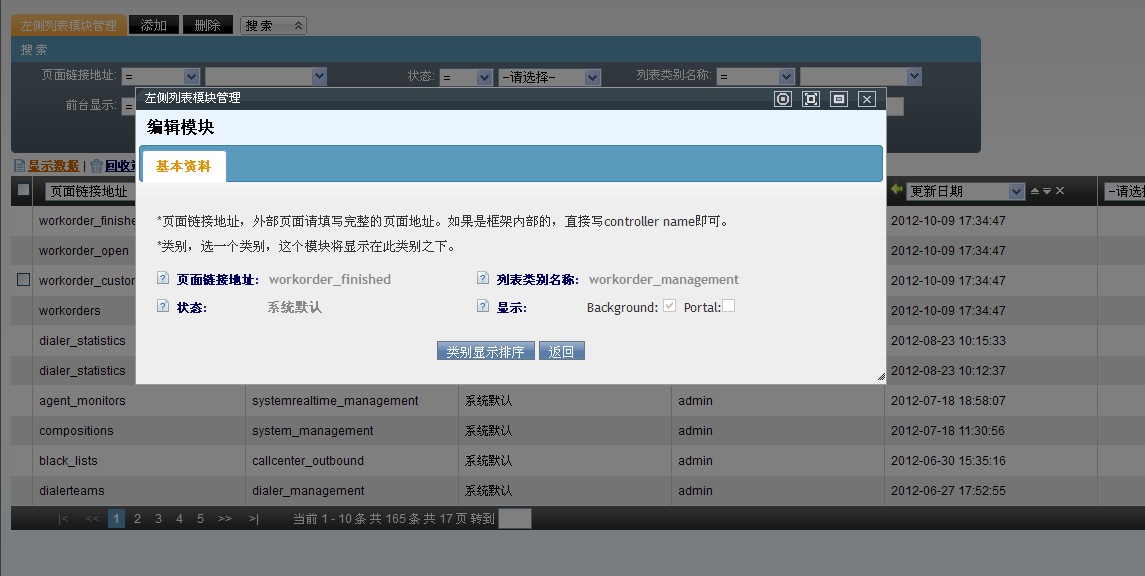Screen dimensions: 1145x576
Task: Go to page 3 in pagination
Action: point(158,519)
